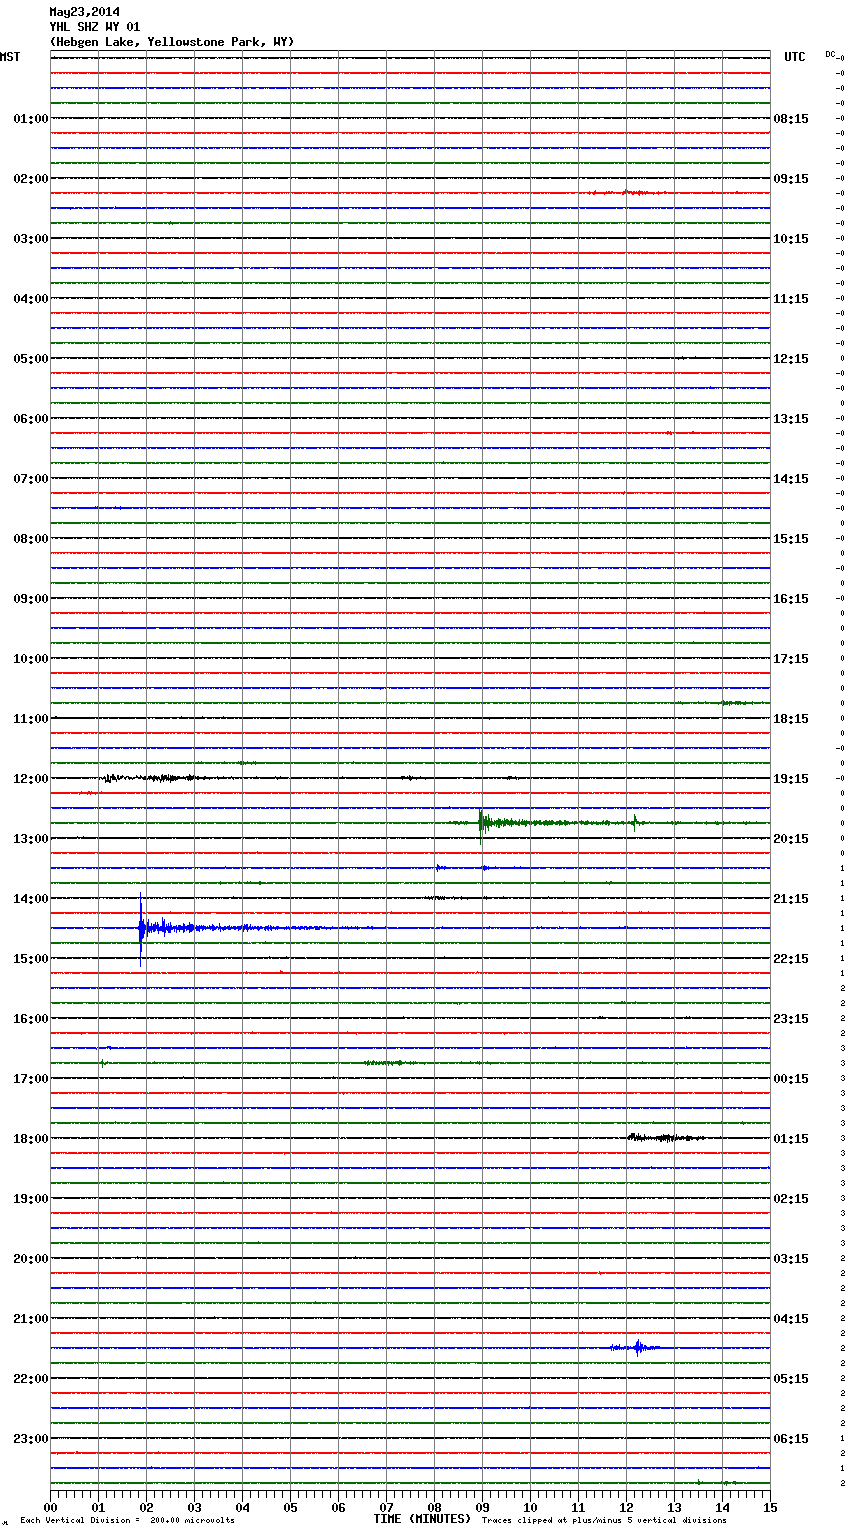This screenshot has width=850, height=1534.
Task: Click the 20:15 UTC time label
Action: [x=791, y=839]
